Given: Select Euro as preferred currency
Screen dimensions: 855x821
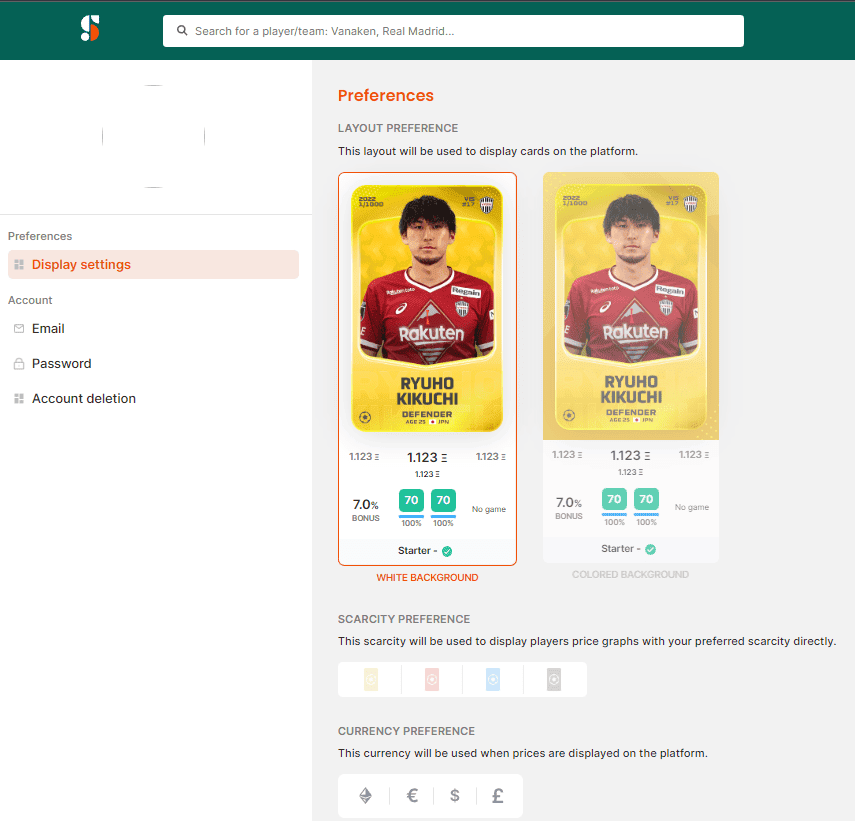Looking at the screenshot, I should (x=411, y=795).
